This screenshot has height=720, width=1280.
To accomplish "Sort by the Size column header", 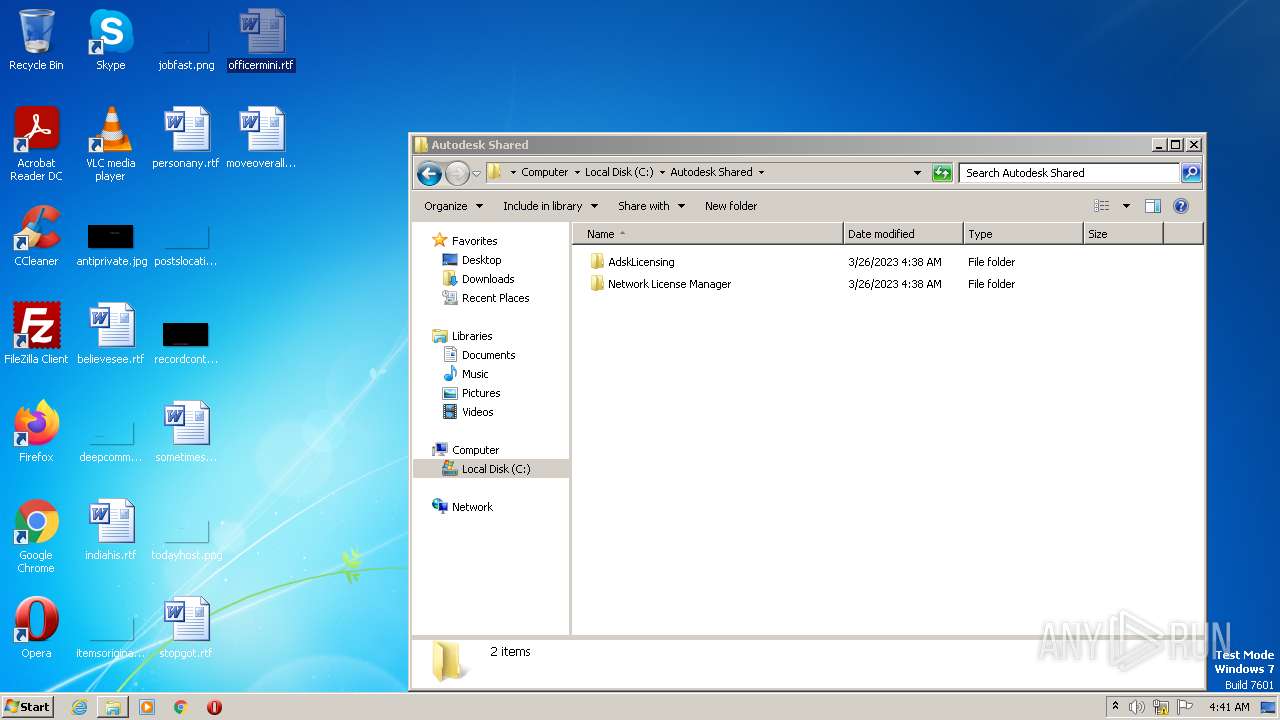I will 1123,234.
